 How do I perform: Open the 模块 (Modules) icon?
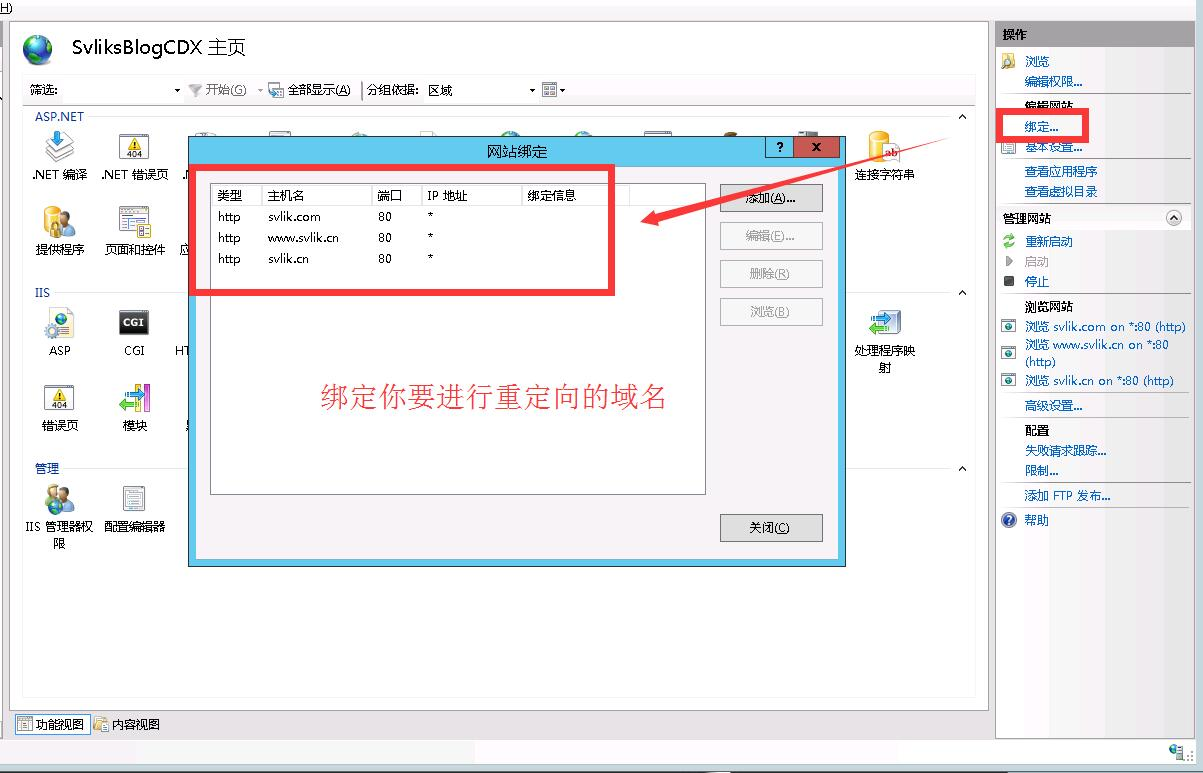click(x=135, y=404)
